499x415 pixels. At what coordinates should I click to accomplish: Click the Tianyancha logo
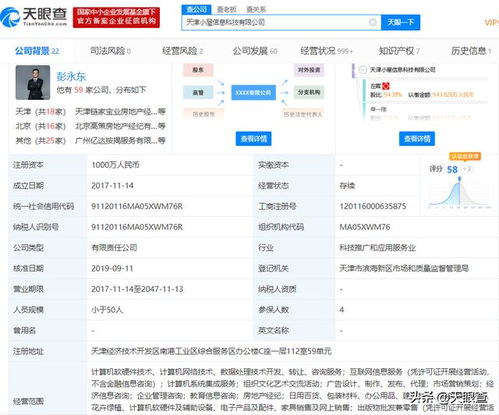pyautogui.click(x=34, y=17)
